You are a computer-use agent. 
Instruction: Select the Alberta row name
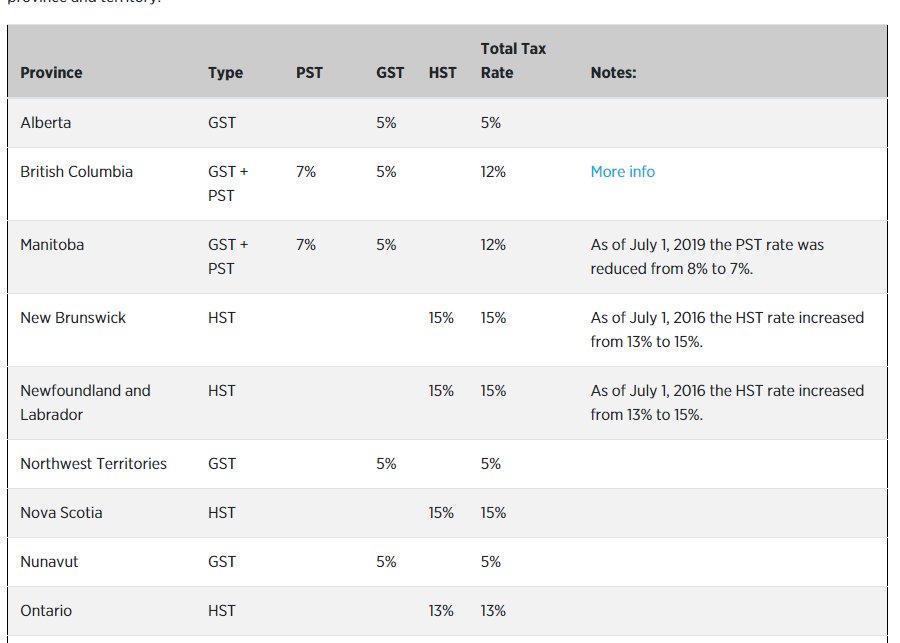[45, 123]
